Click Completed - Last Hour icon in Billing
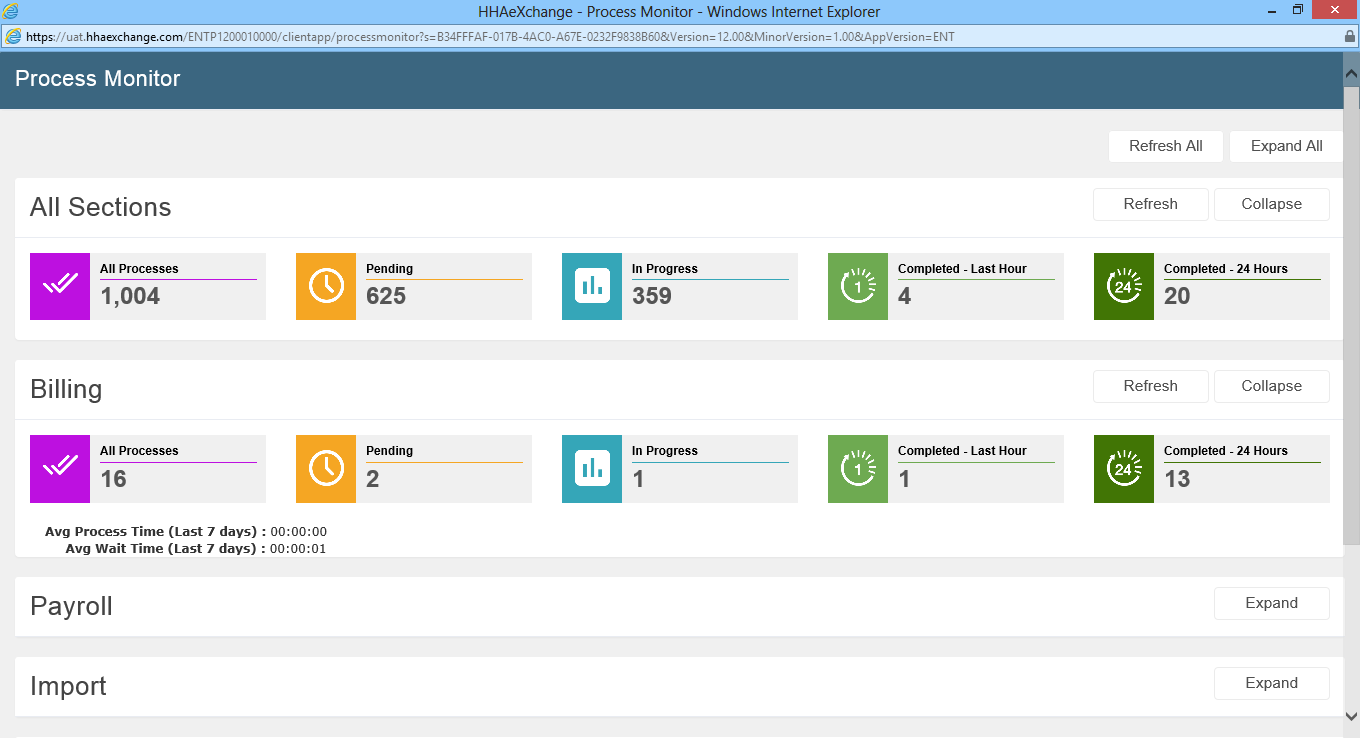Screen dimensions: 1360x738 pos(858,468)
